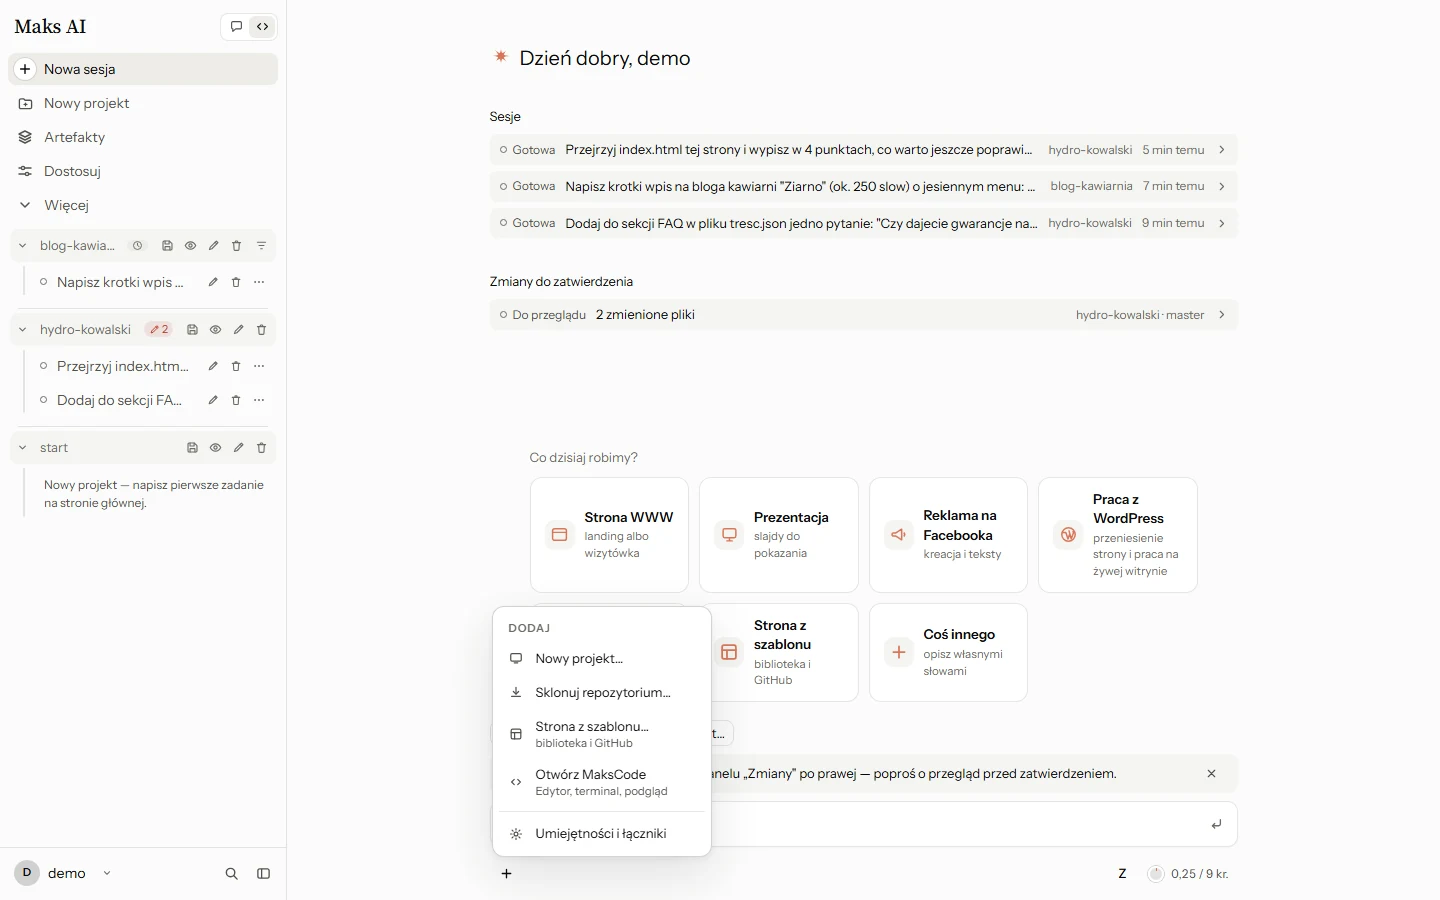Expand the Więcej section in sidebar
Viewport: 1440px width, 900px height.
coord(143,205)
